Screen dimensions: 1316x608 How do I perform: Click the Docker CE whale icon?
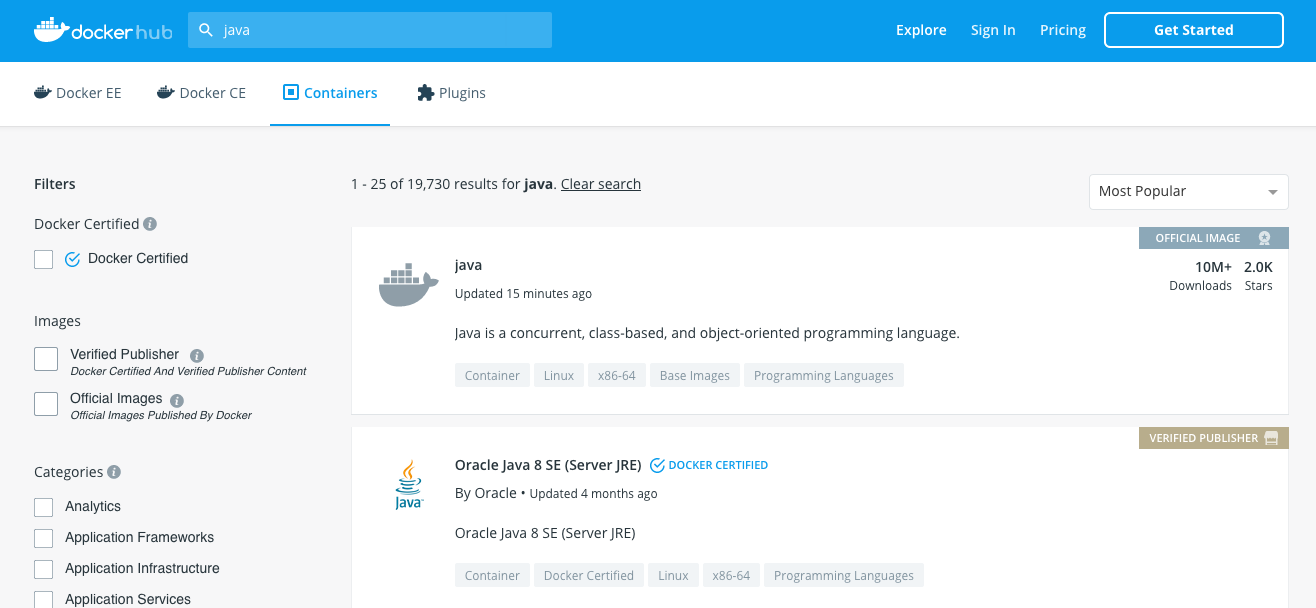[166, 93]
